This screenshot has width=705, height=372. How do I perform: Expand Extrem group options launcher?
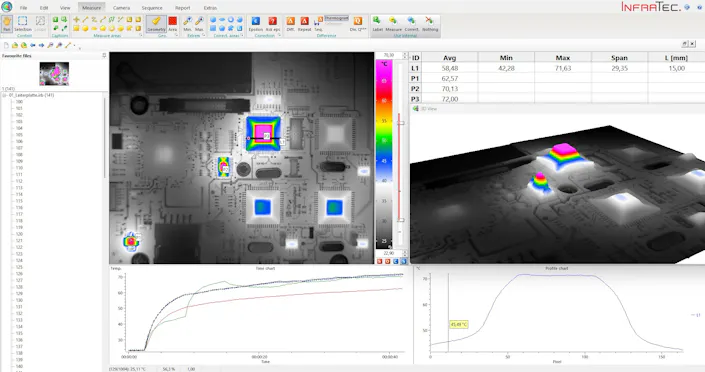[203, 35]
